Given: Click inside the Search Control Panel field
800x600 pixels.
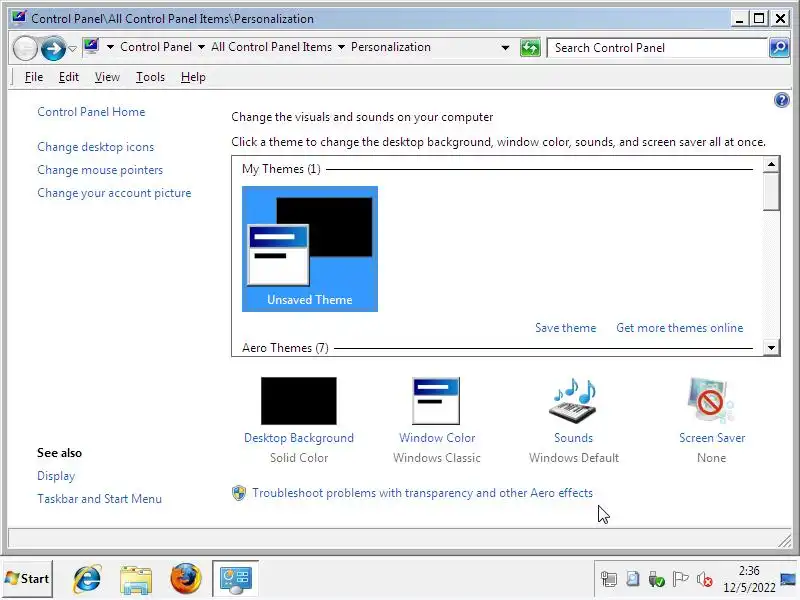Looking at the screenshot, I should tap(657, 48).
